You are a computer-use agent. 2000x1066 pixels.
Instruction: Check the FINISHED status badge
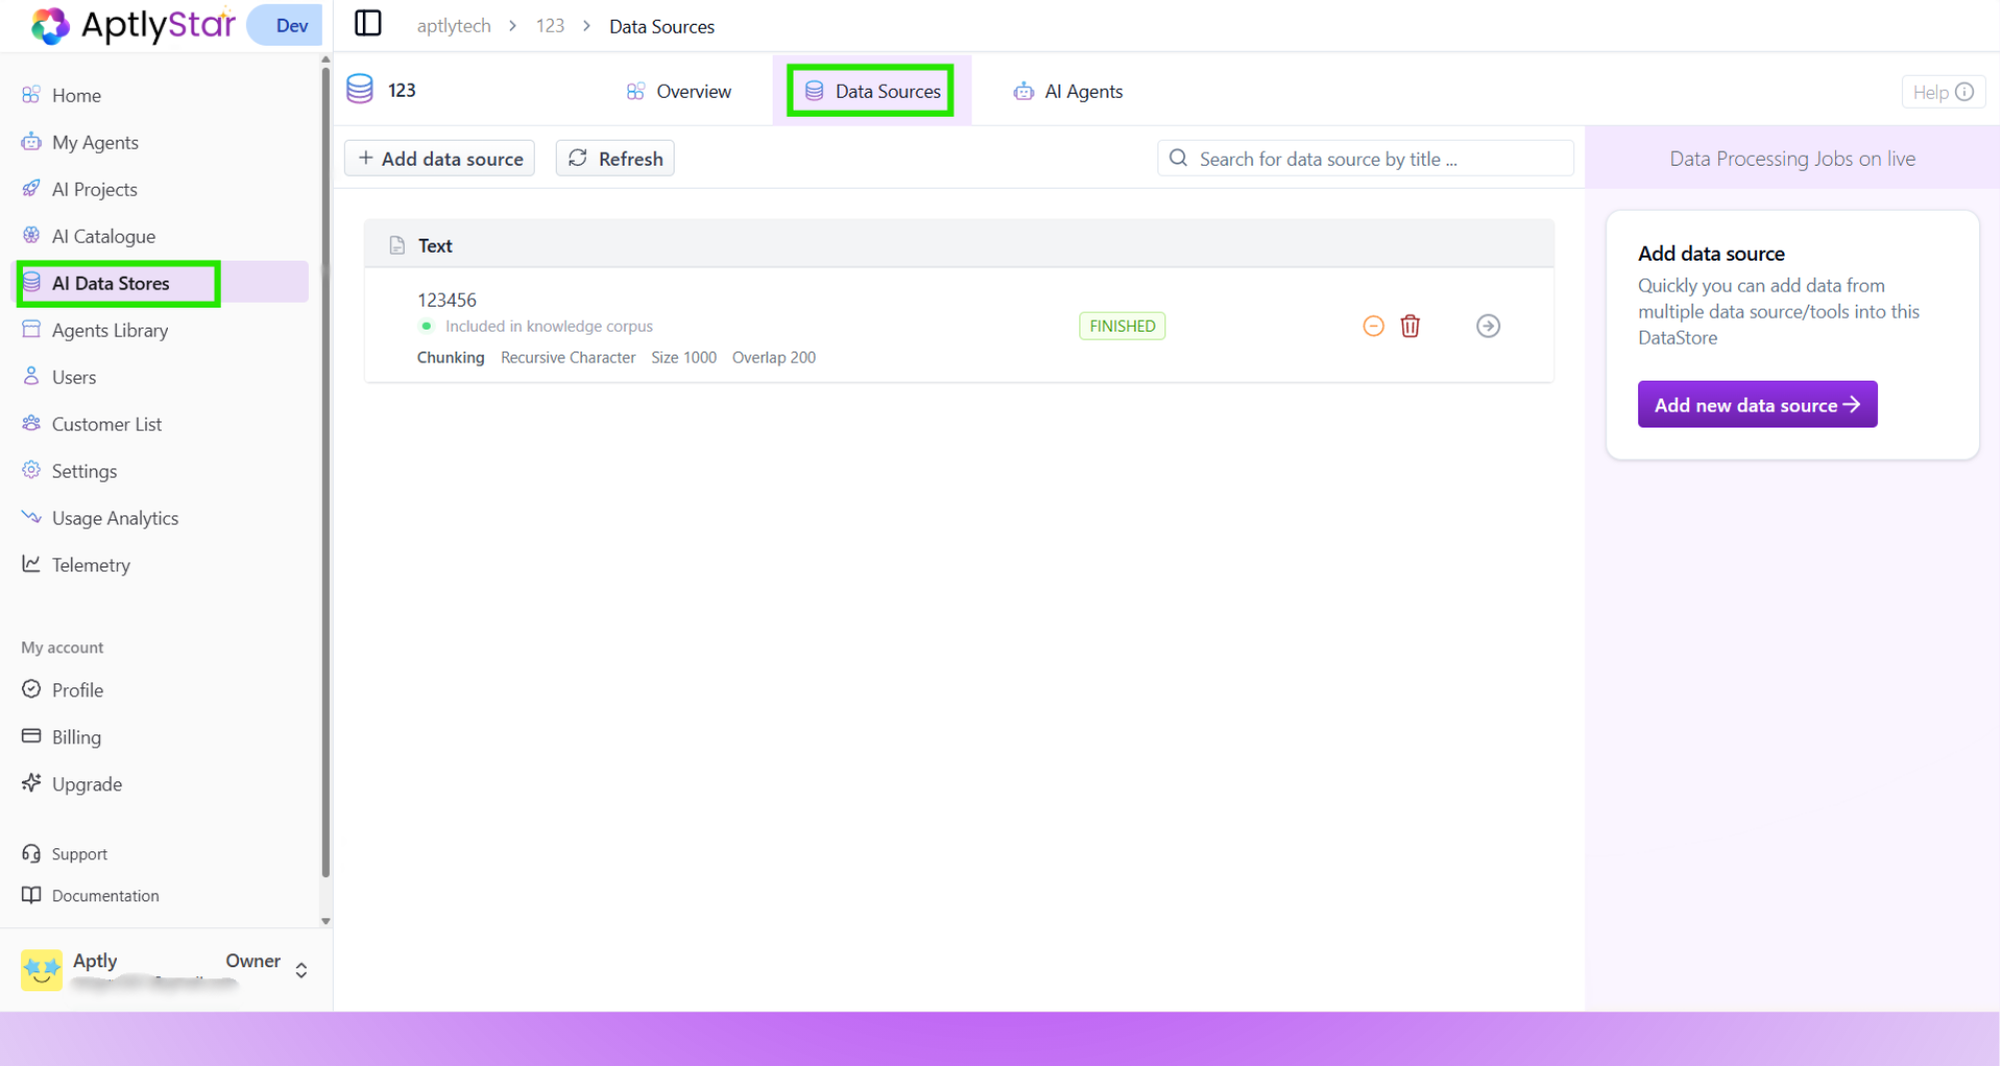[x=1121, y=325]
